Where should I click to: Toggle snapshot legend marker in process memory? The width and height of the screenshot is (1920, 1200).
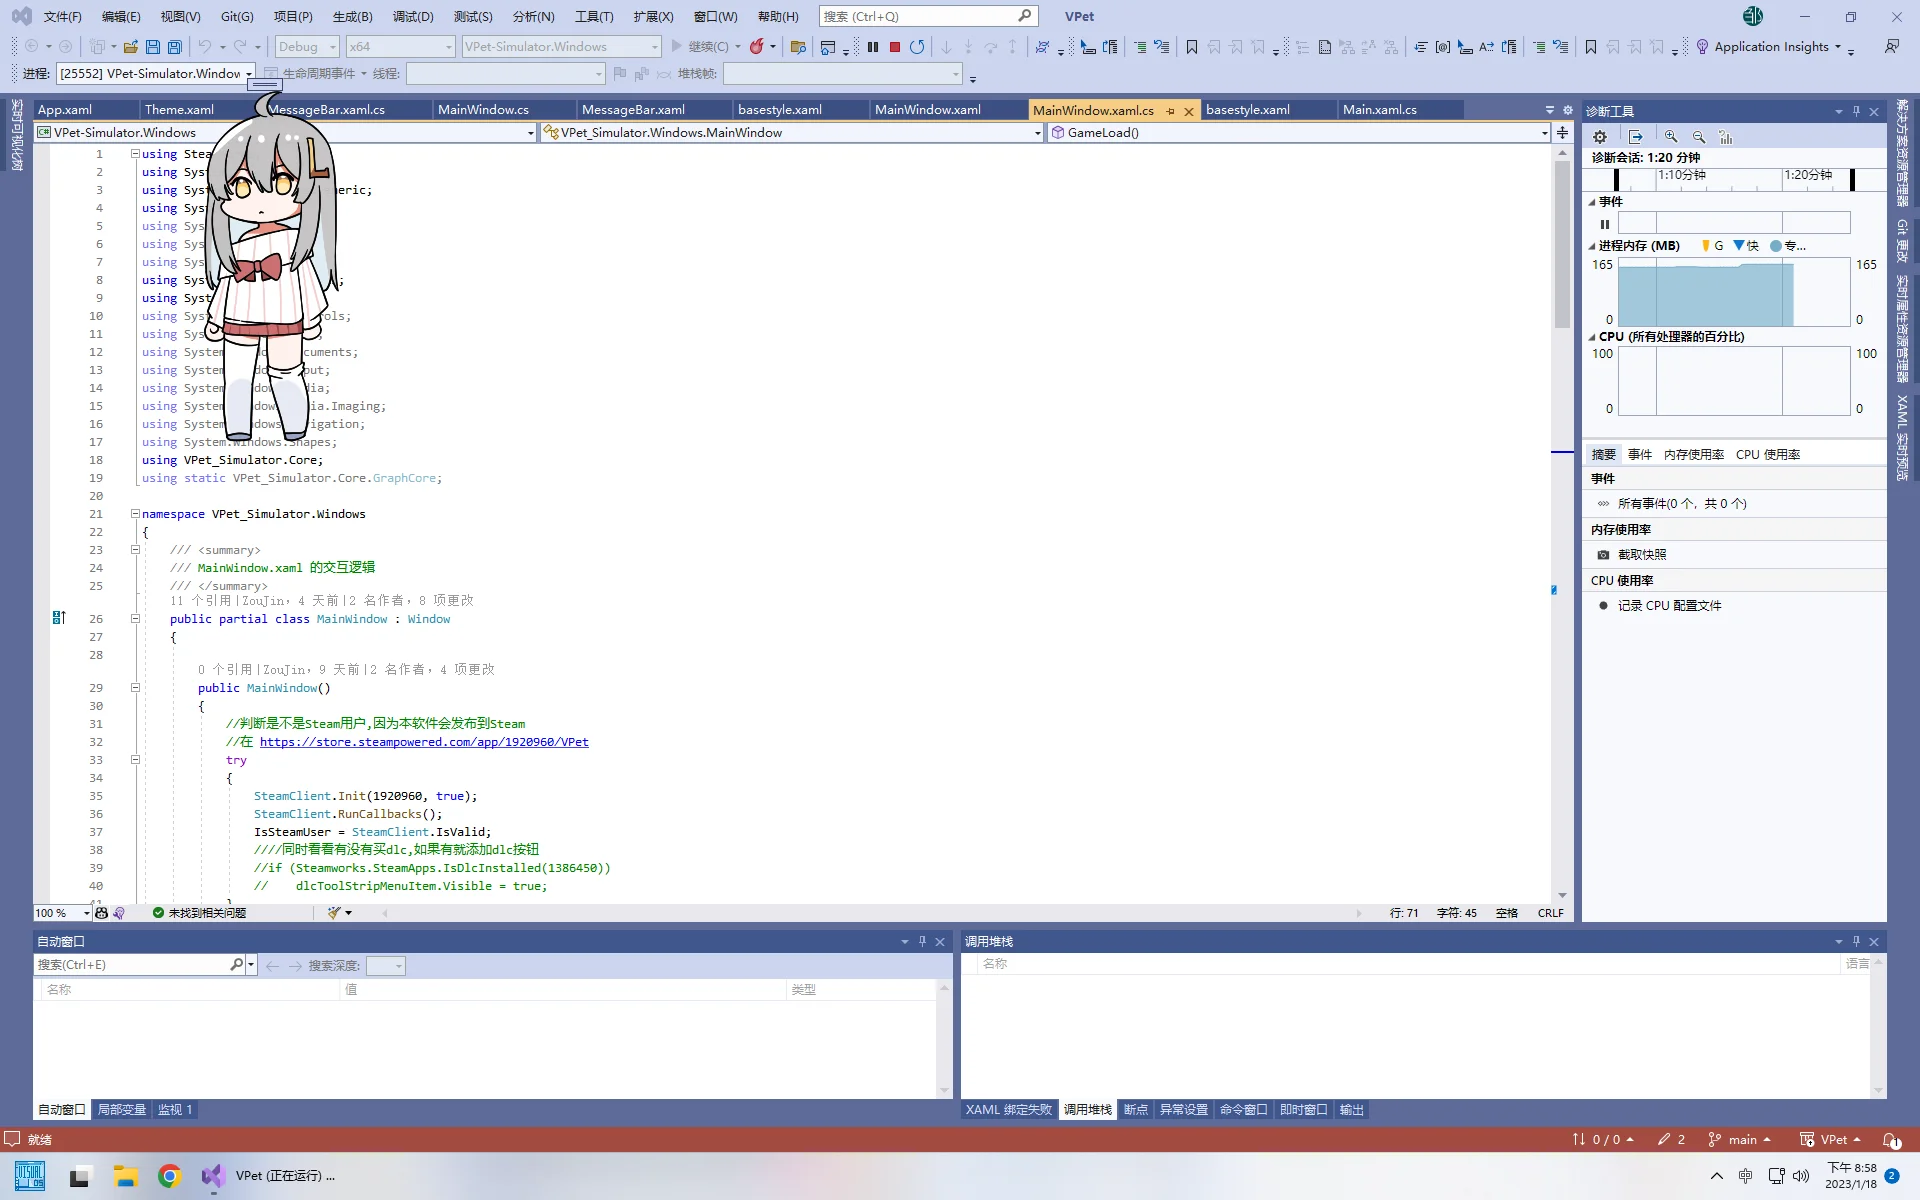click(x=1739, y=245)
